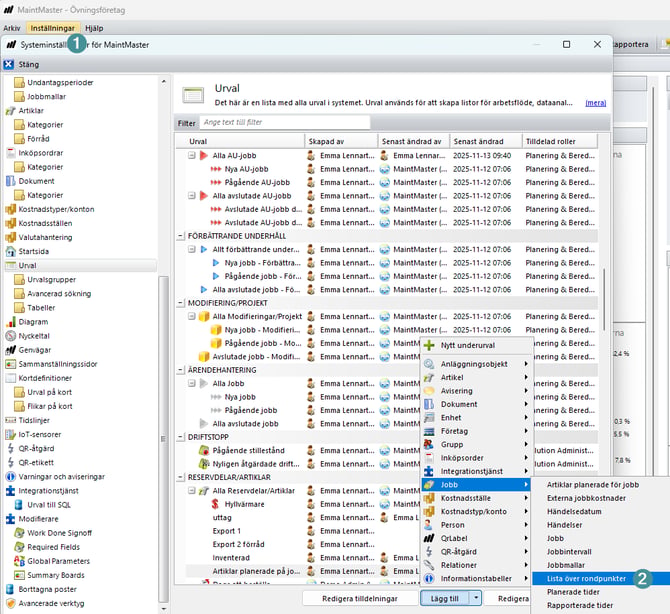The image size is (670, 614).
Task: Collapse the ÄRENDEHANTERING group
Action: (181, 370)
